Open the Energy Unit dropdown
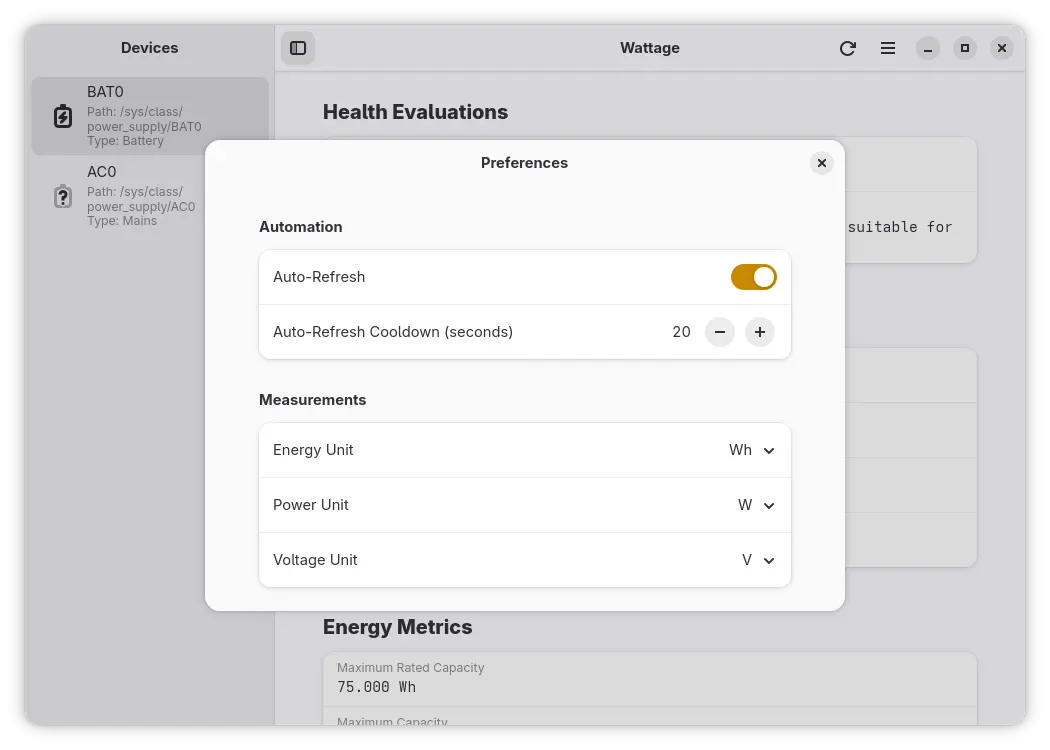The height and width of the screenshot is (750, 1050). tap(751, 450)
